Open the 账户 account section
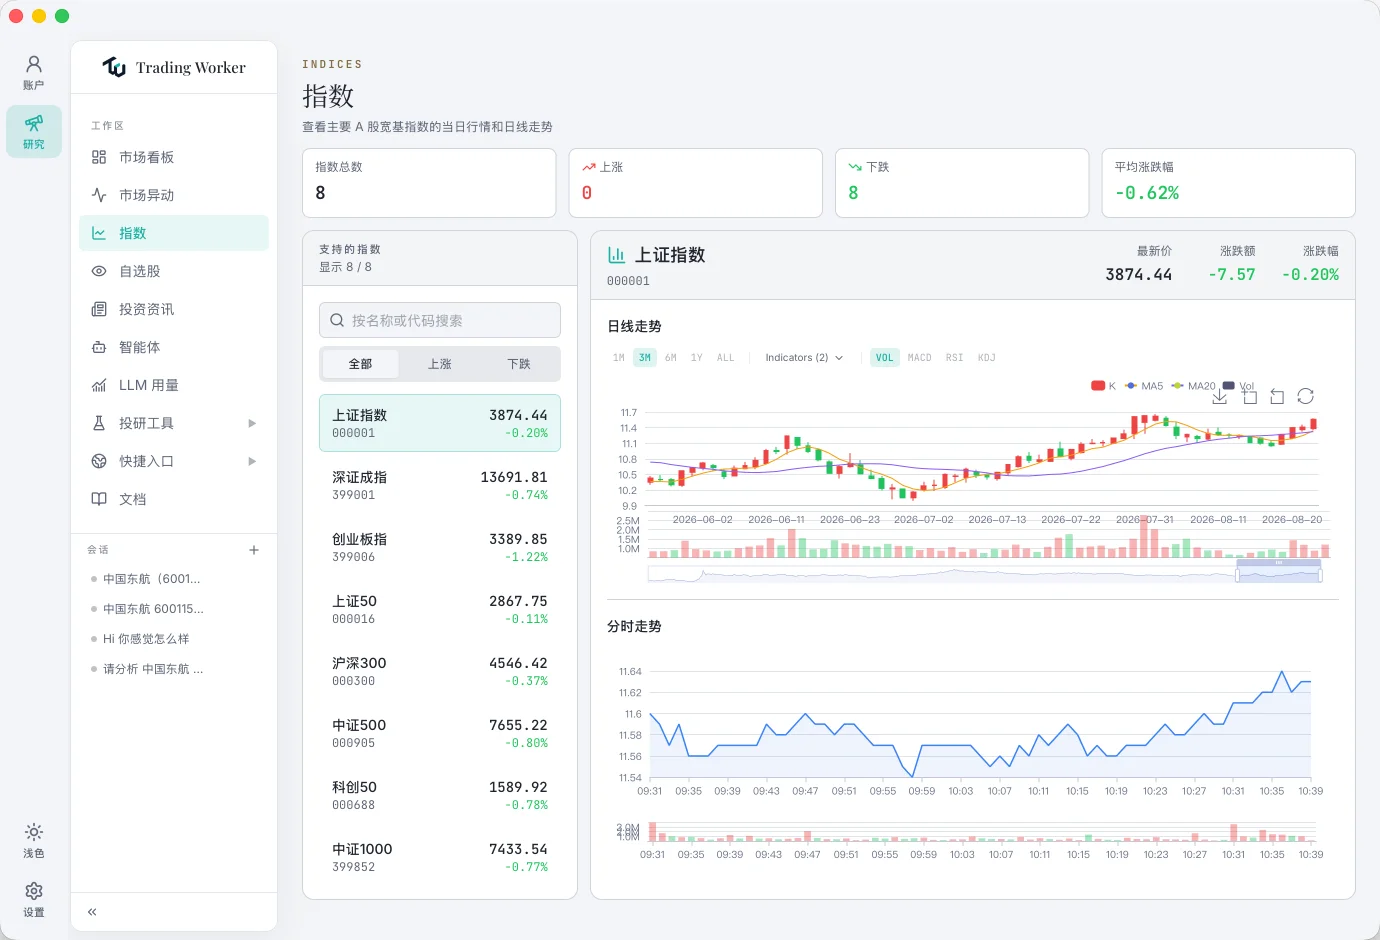Screen dimensions: 1380x940 34,73
